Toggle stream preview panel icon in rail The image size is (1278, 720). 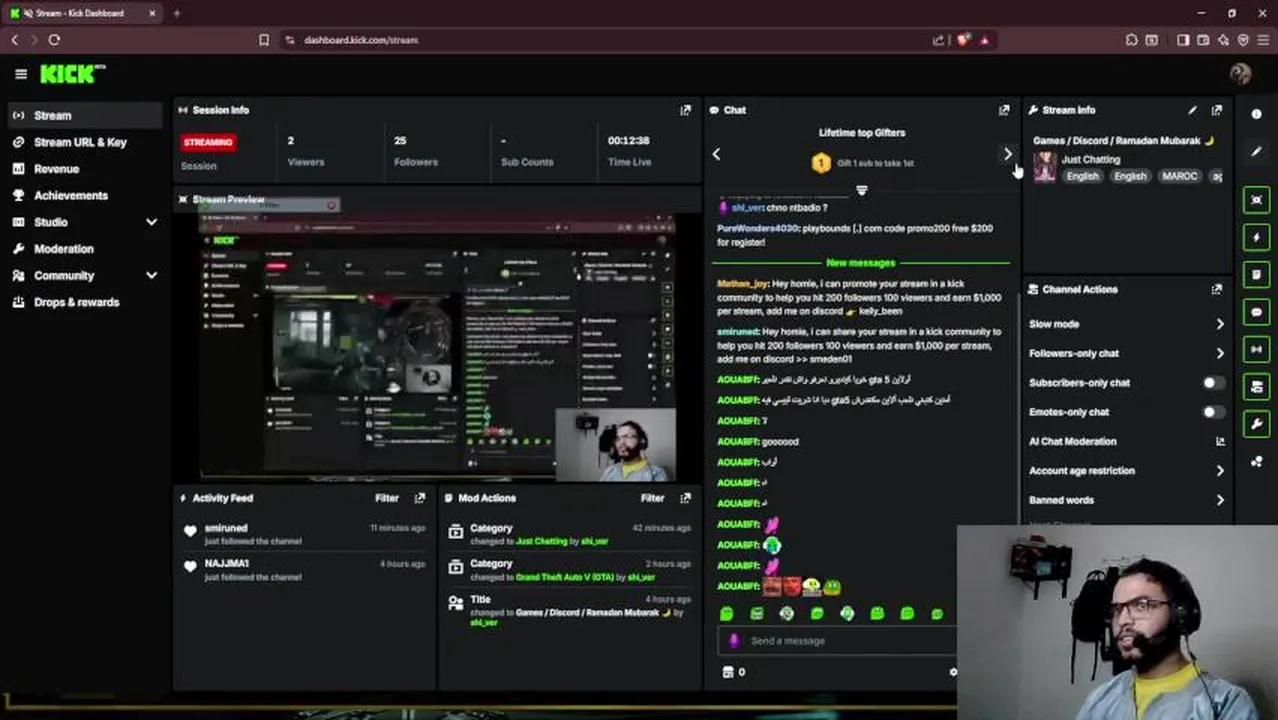coord(1257,200)
